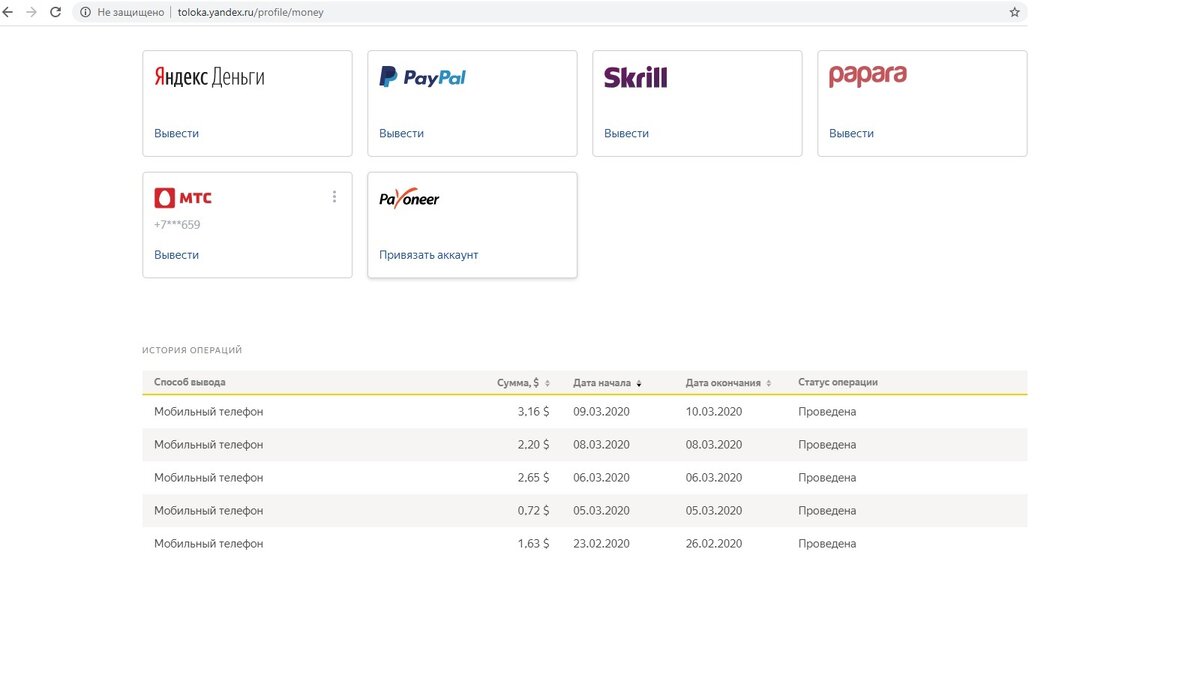Image resolution: width=1200 pixels, height=675 pixels.
Task: Open site info 'Не защищено' icon
Action: point(86,12)
